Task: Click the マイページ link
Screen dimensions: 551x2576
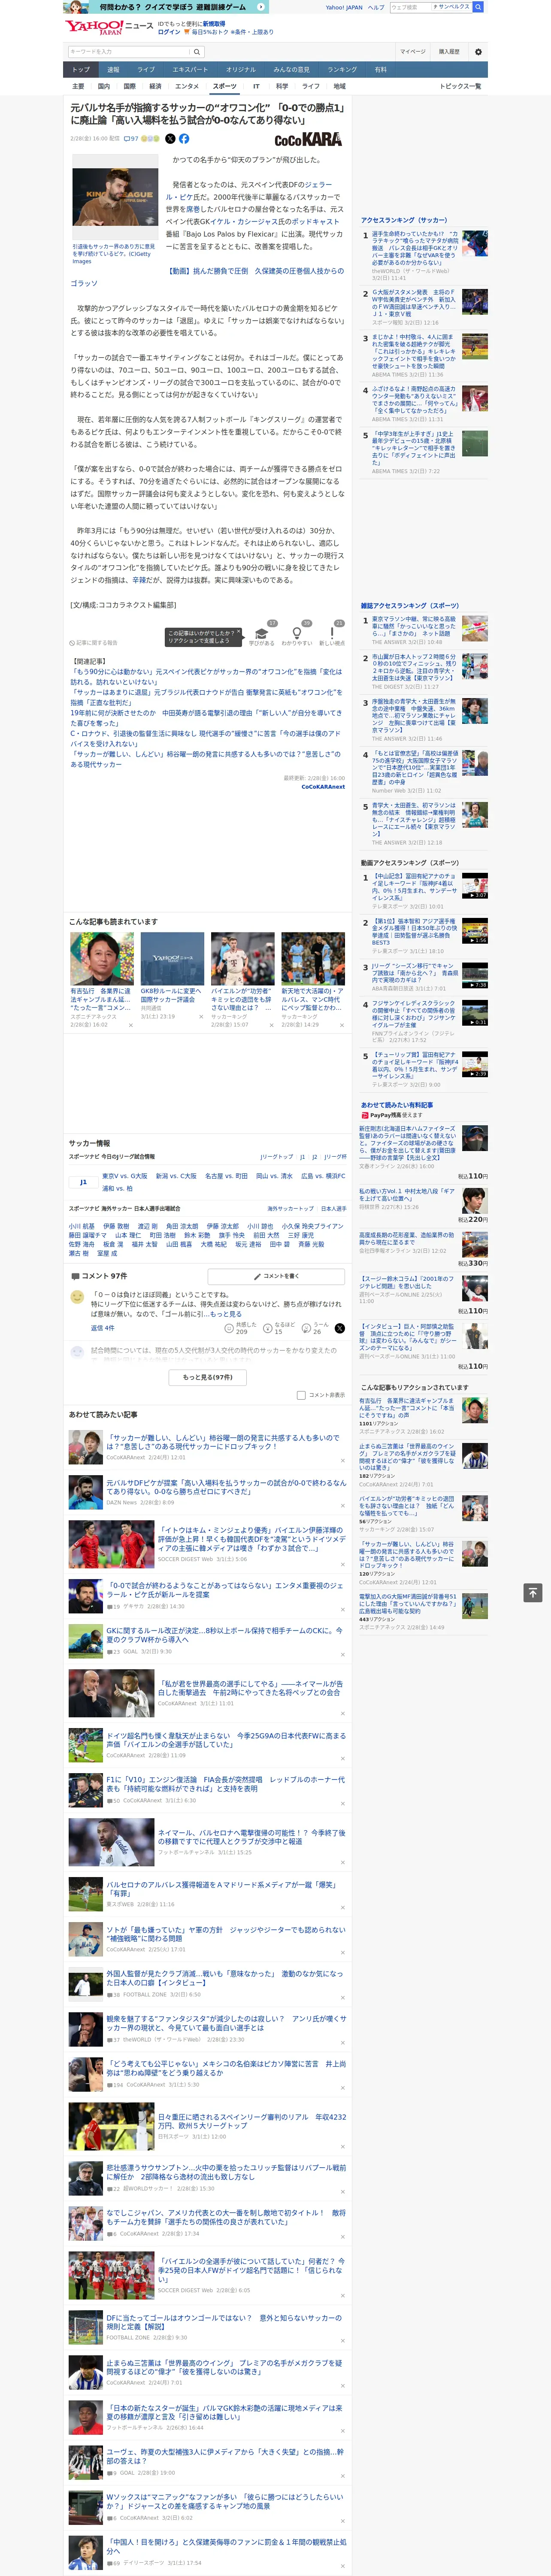Action: 412,51
